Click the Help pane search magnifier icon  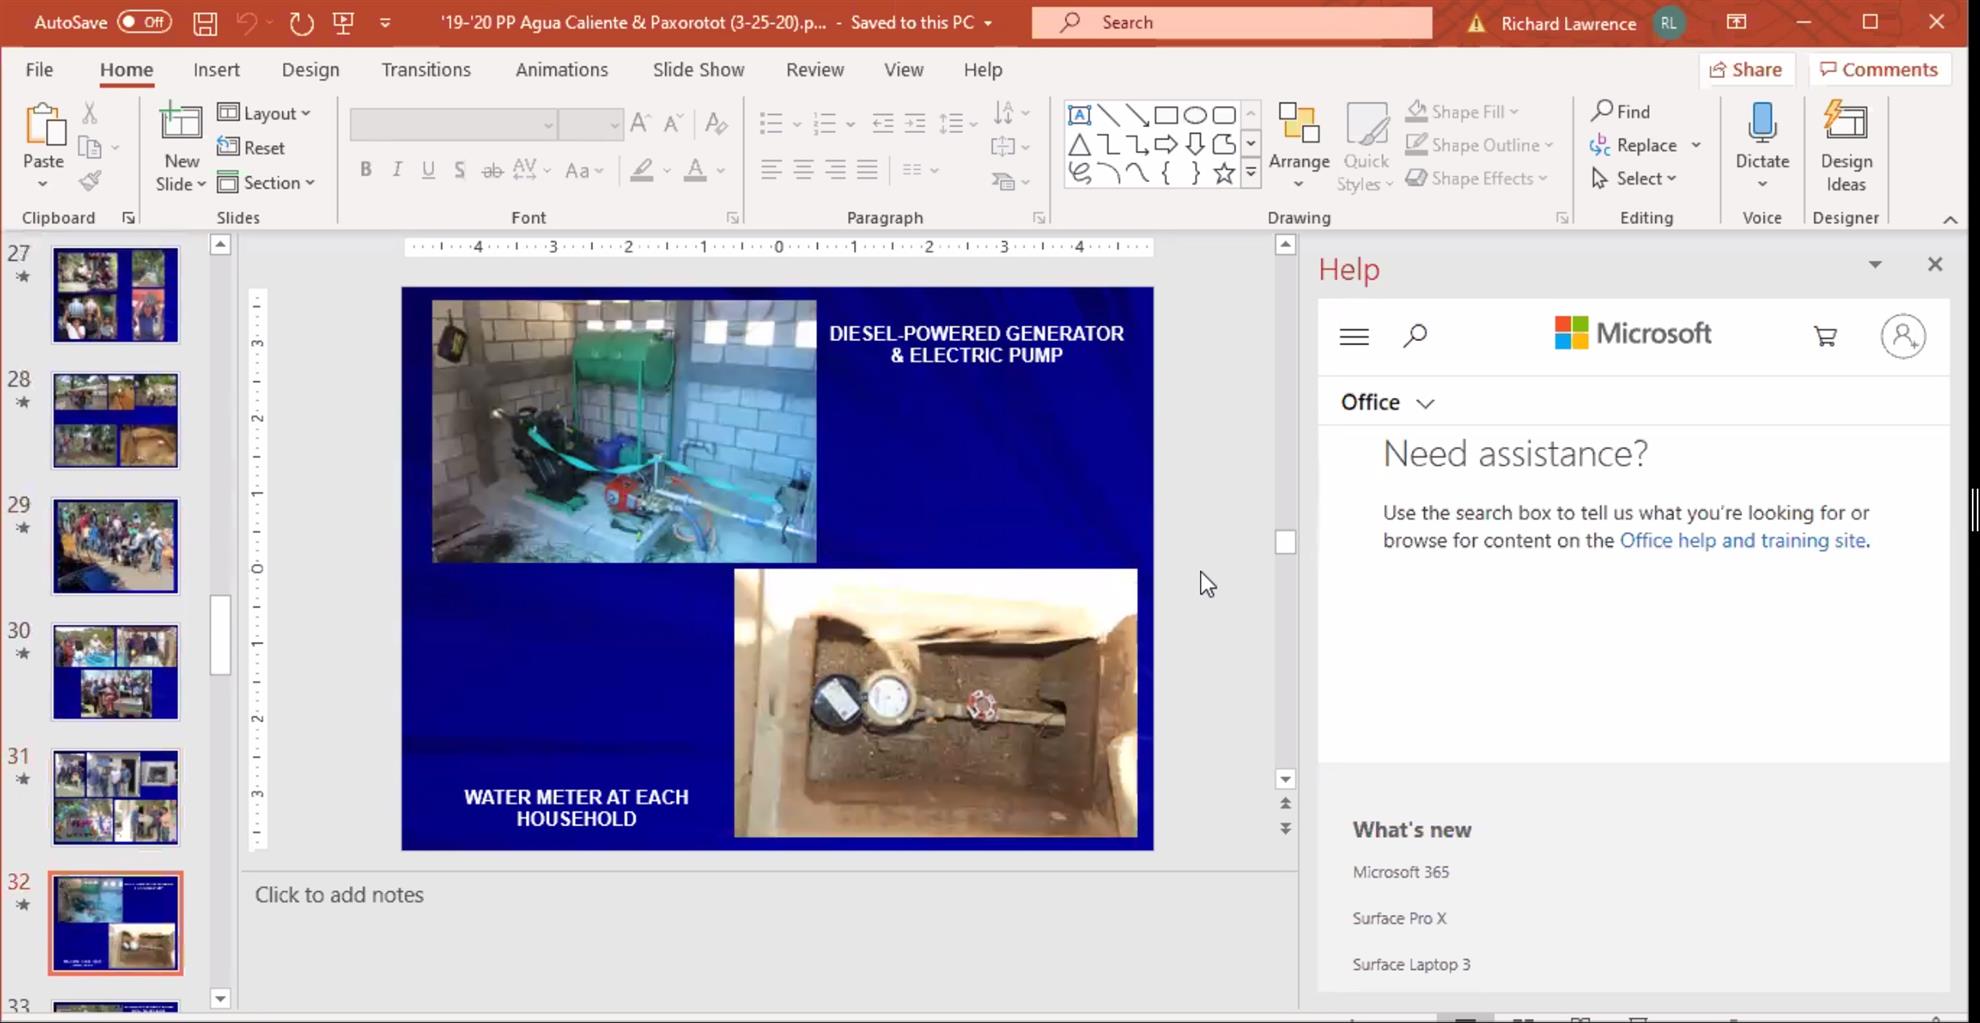point(1414,337)
